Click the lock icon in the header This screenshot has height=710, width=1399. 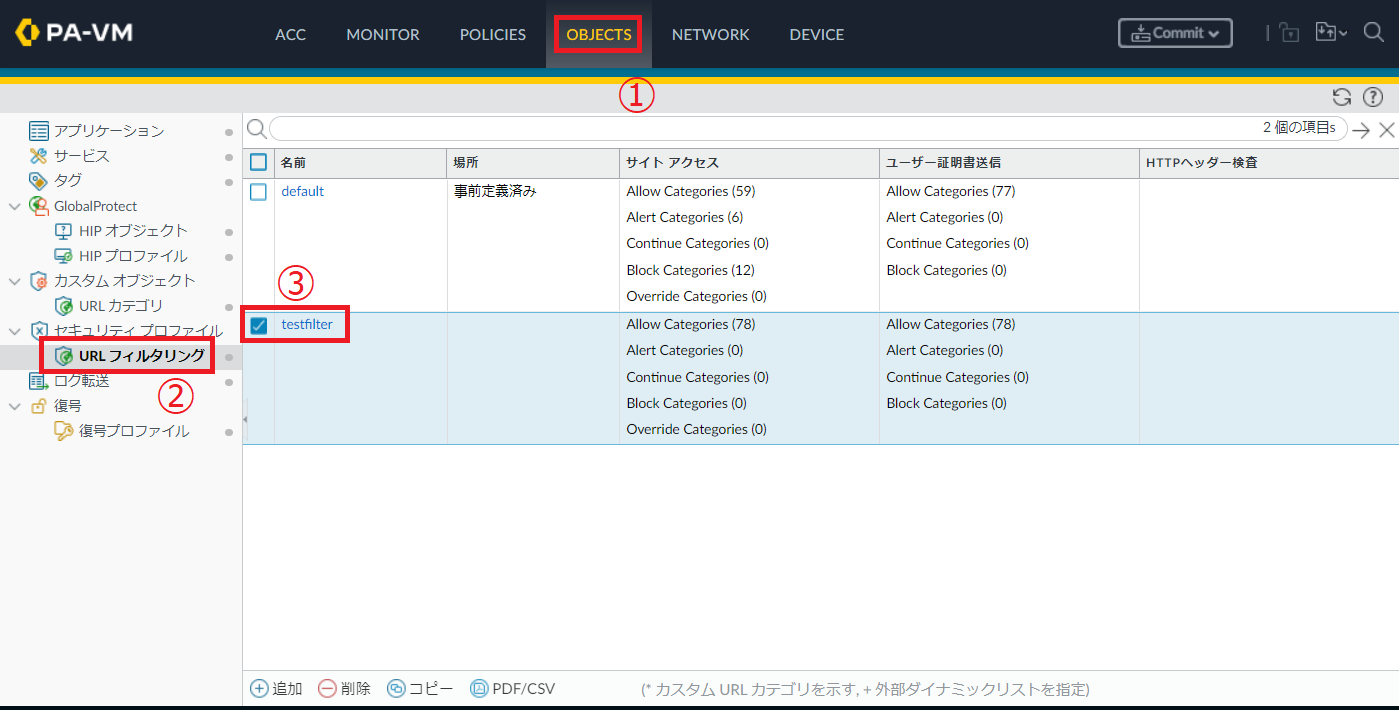(x=1289, y=33)
